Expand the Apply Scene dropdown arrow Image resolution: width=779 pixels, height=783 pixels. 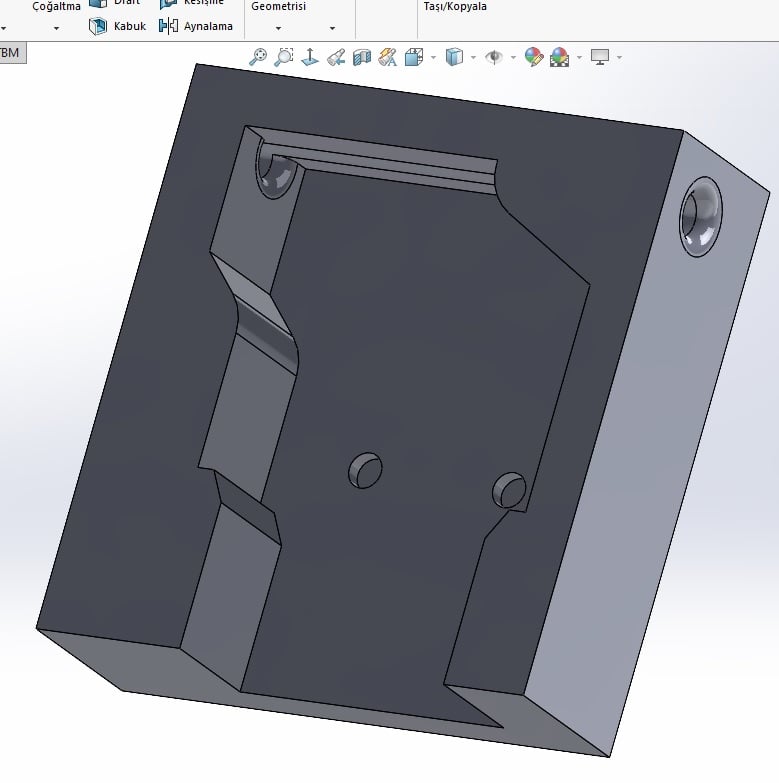tap(579, 57)
